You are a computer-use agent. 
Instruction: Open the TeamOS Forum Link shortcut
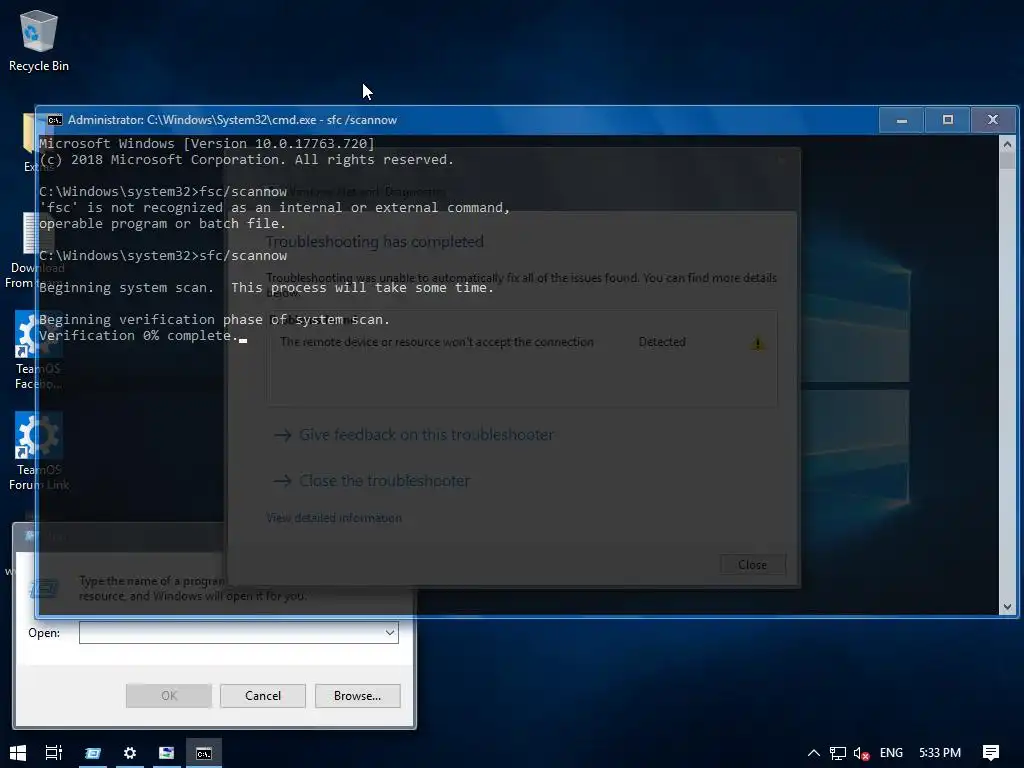tap(39, 452)
